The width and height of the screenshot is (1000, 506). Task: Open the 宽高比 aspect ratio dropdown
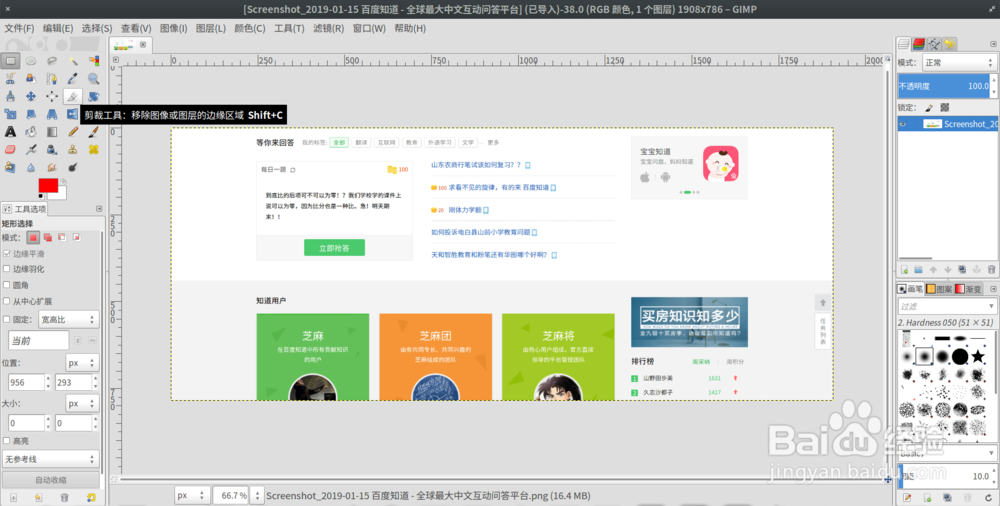click(x=68, y=319)
